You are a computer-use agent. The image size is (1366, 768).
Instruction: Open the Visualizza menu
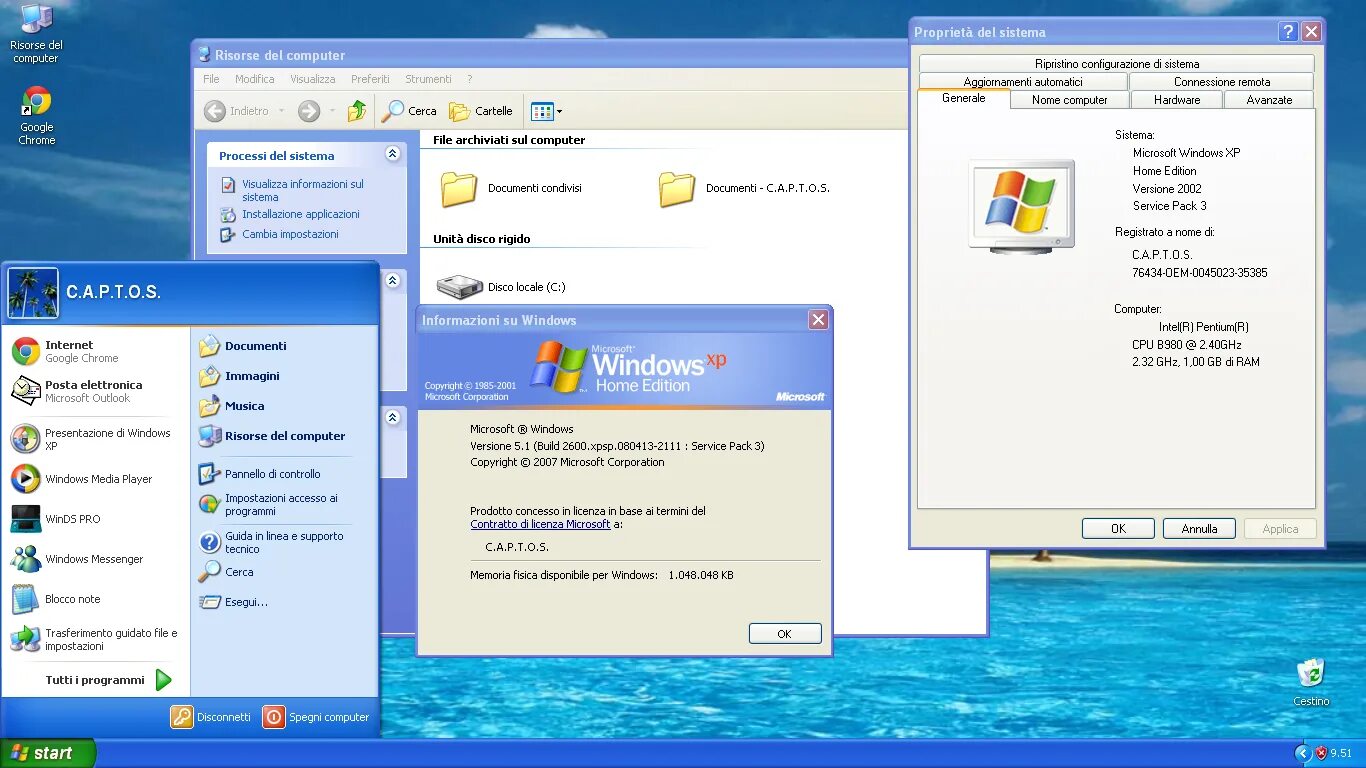(x=313, y=79)
